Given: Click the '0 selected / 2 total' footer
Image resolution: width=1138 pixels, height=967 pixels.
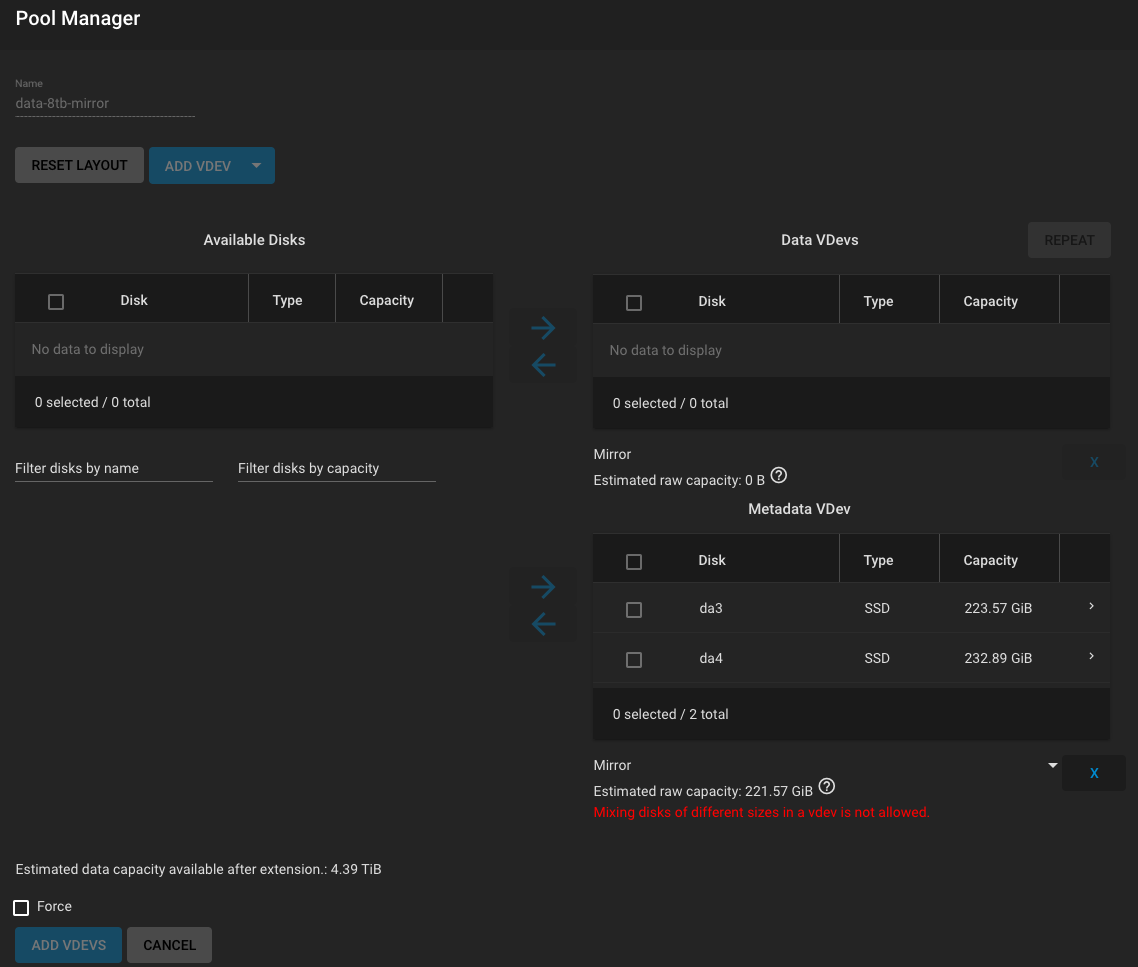Looking at the screenshot, I should pyautogui.click(x=671, y=714).
